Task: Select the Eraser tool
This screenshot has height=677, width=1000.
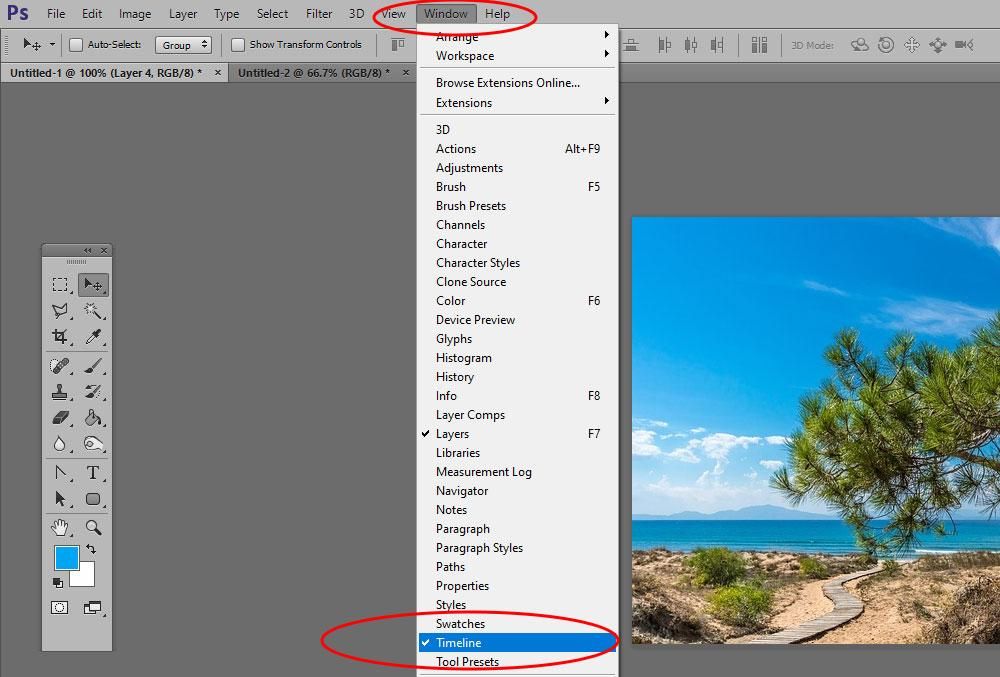Action: pyautogui.click(x=60, y=418)
